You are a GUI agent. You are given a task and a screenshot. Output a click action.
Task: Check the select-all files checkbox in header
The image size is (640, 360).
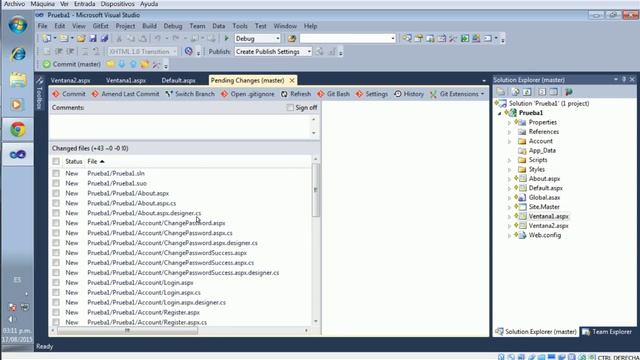(x=56, y=162)
